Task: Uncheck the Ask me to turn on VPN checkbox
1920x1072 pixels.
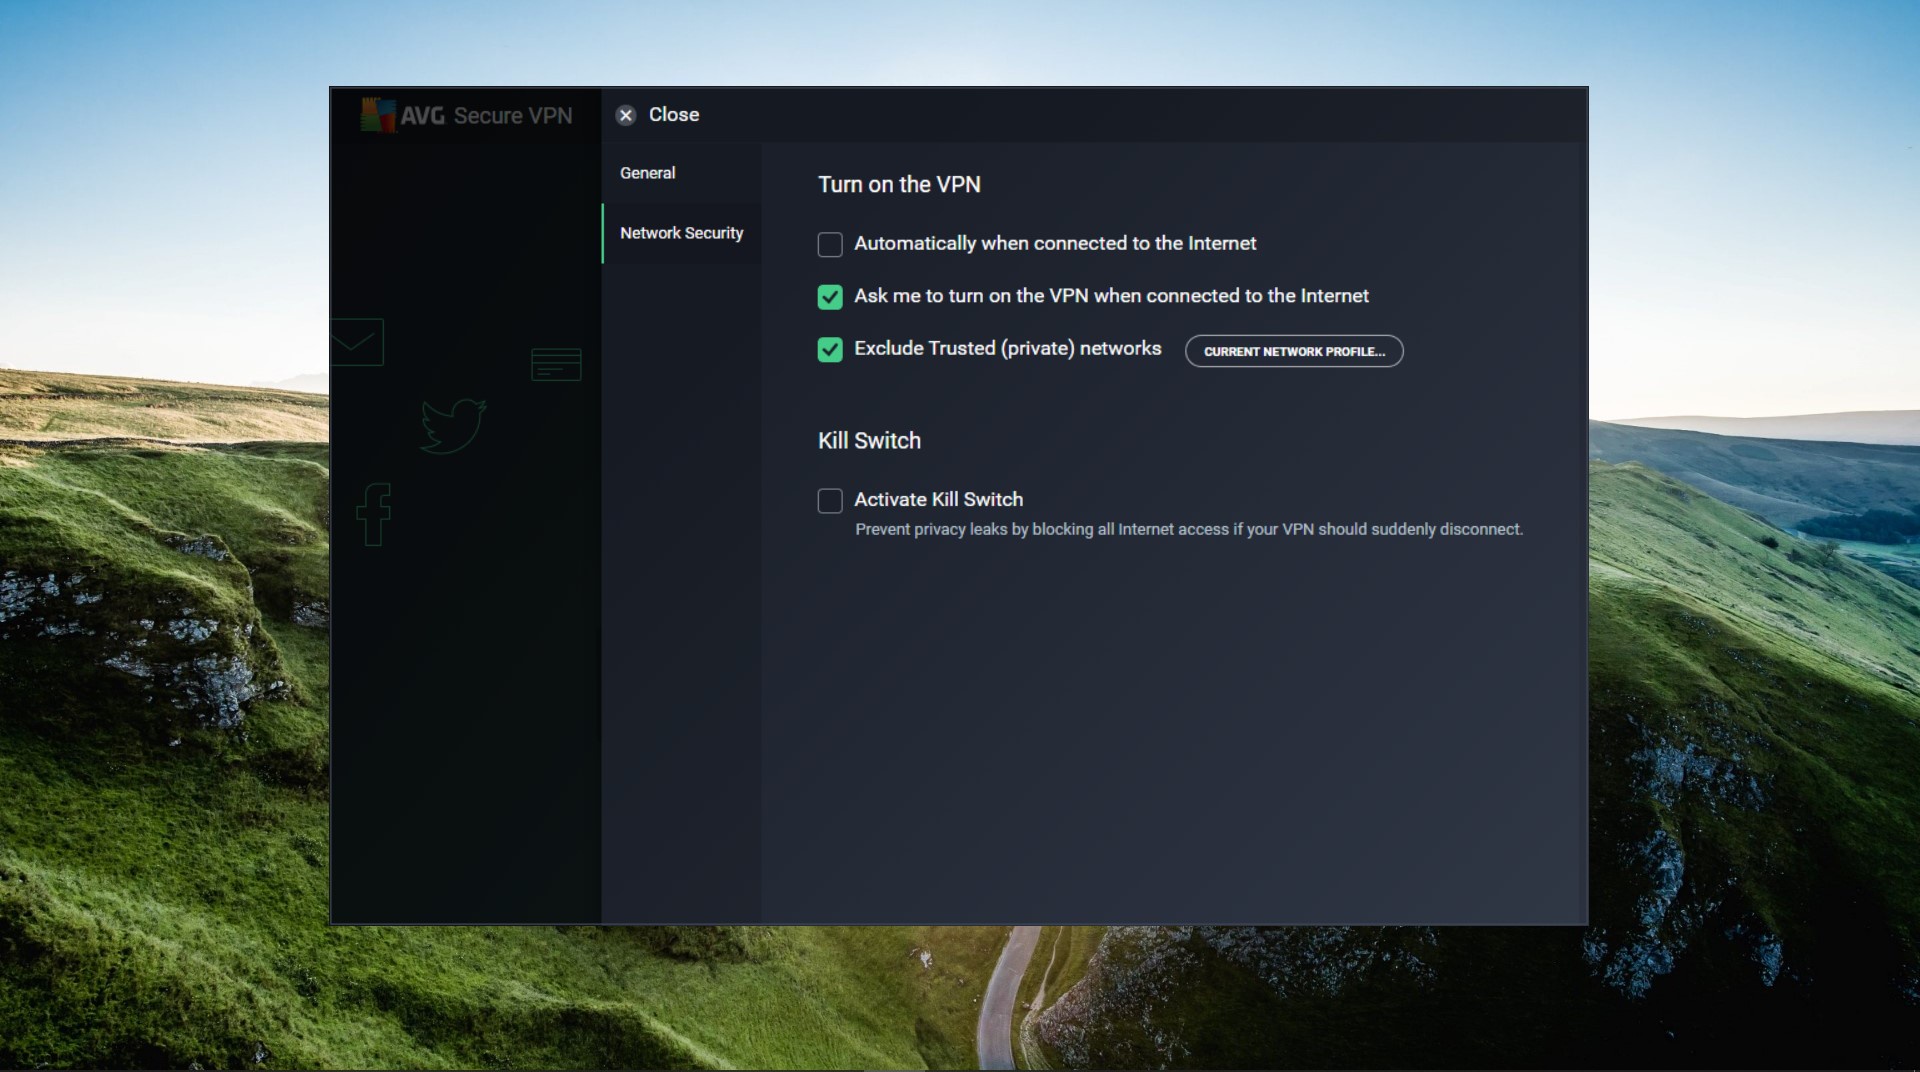Action: pyautogui.click(x=830, y=297)
